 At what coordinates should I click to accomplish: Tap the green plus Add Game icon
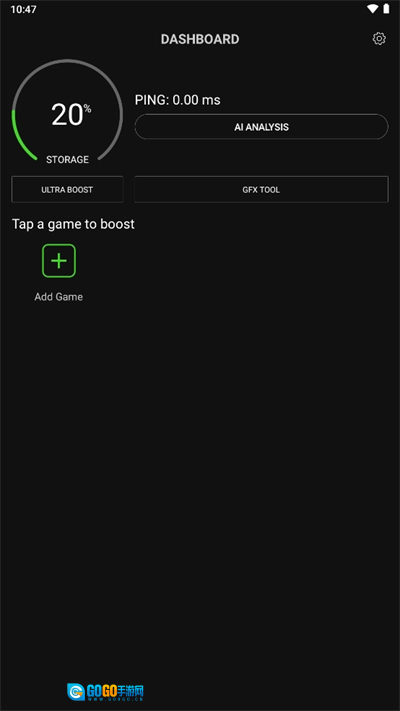[x=59, y=261]
